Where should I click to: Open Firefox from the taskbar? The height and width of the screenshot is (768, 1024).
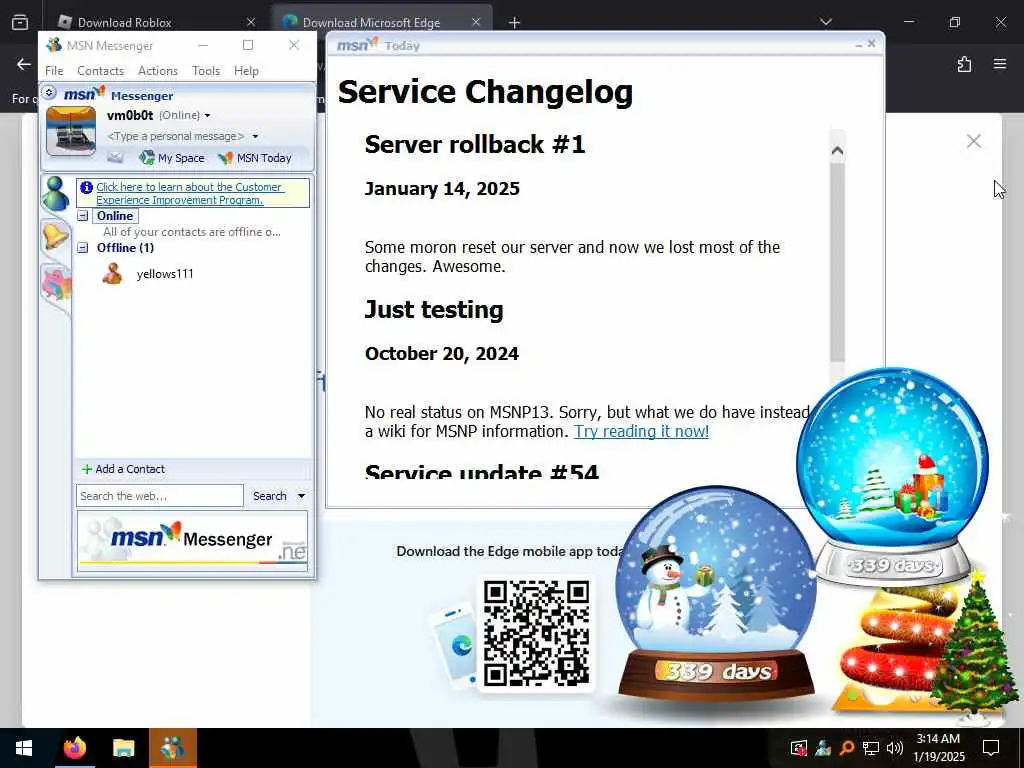point(74,748)
